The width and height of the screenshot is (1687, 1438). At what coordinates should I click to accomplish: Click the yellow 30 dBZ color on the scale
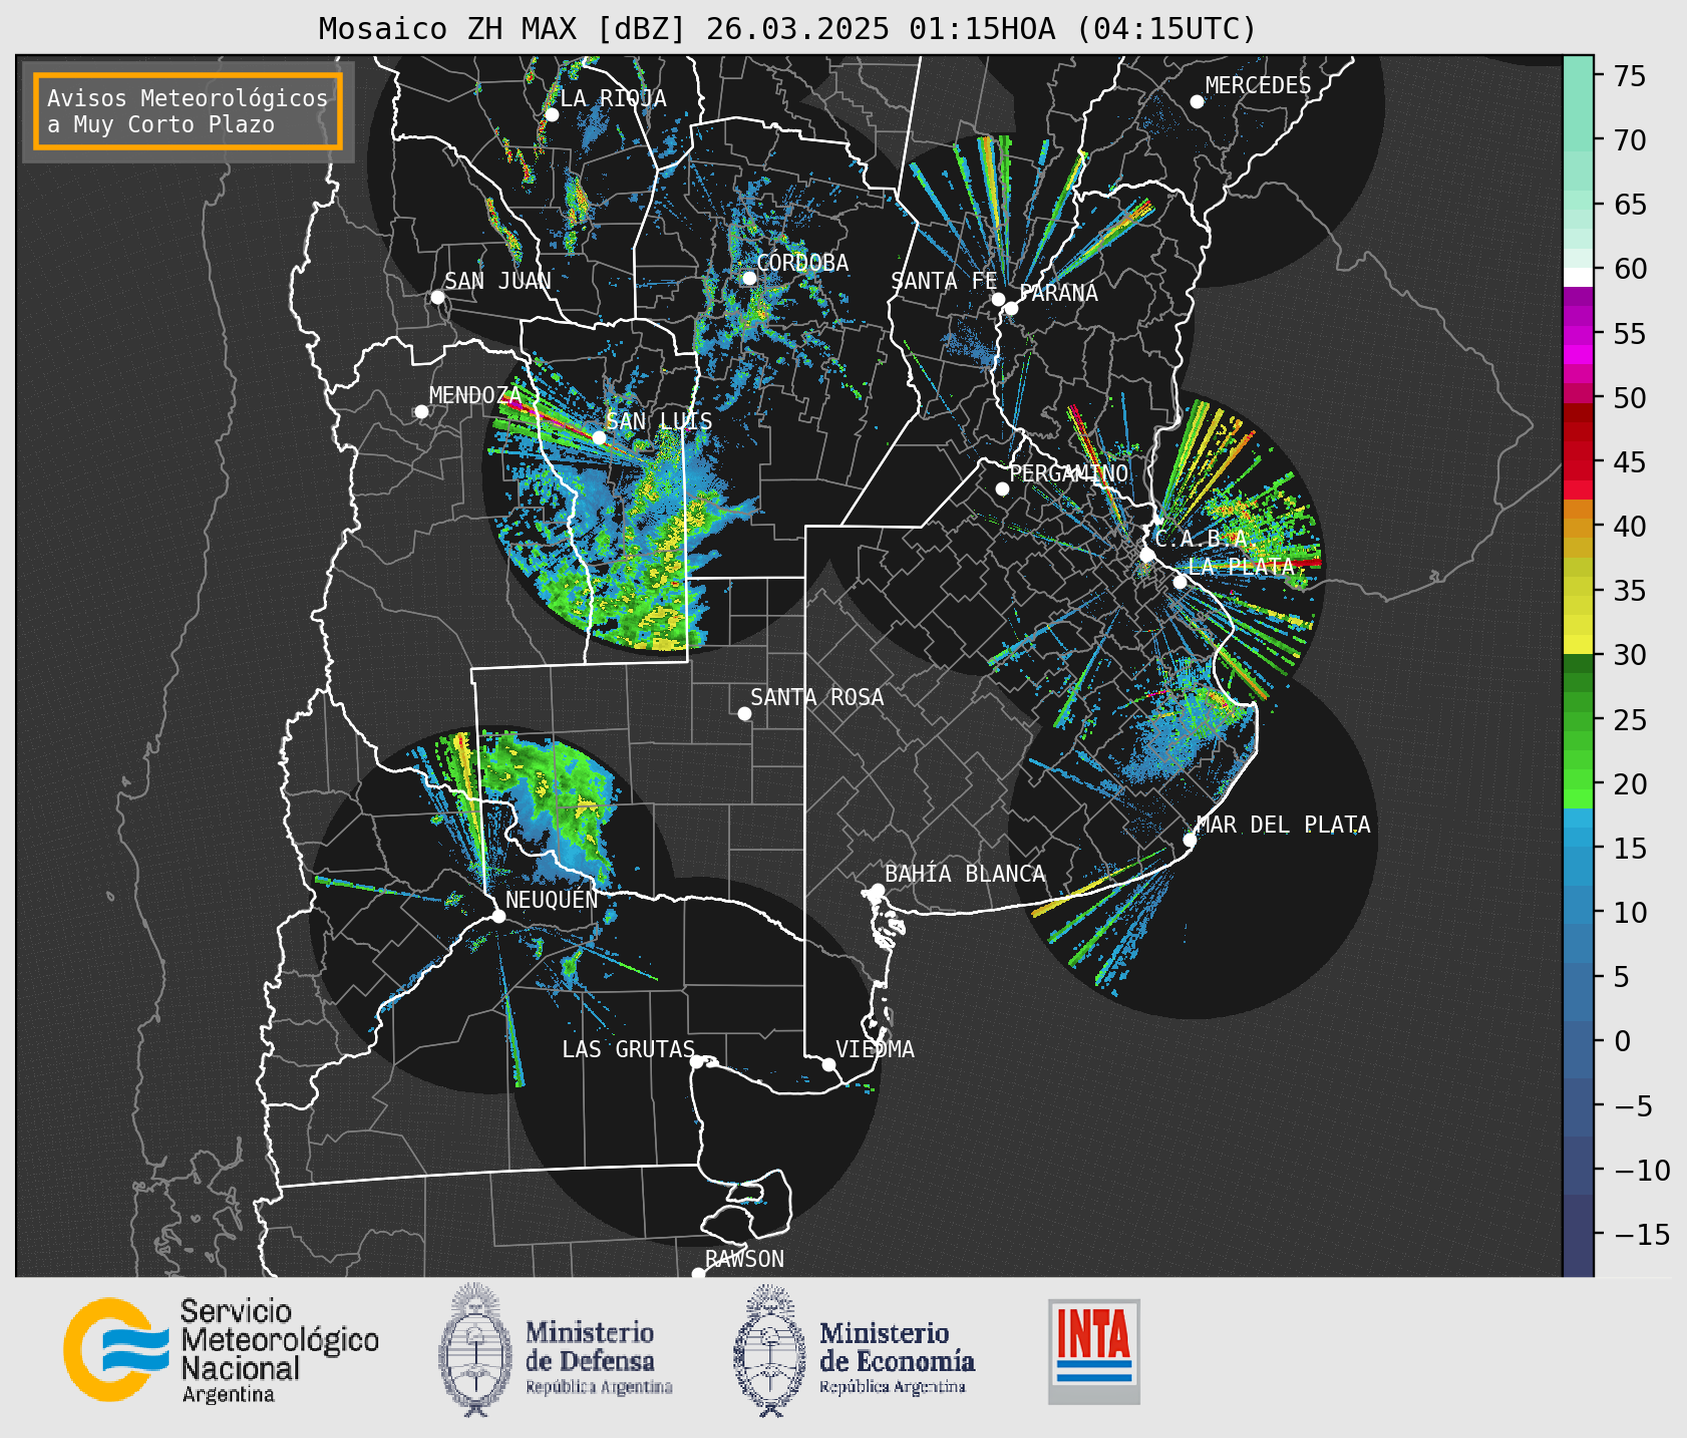point(1577,647)
